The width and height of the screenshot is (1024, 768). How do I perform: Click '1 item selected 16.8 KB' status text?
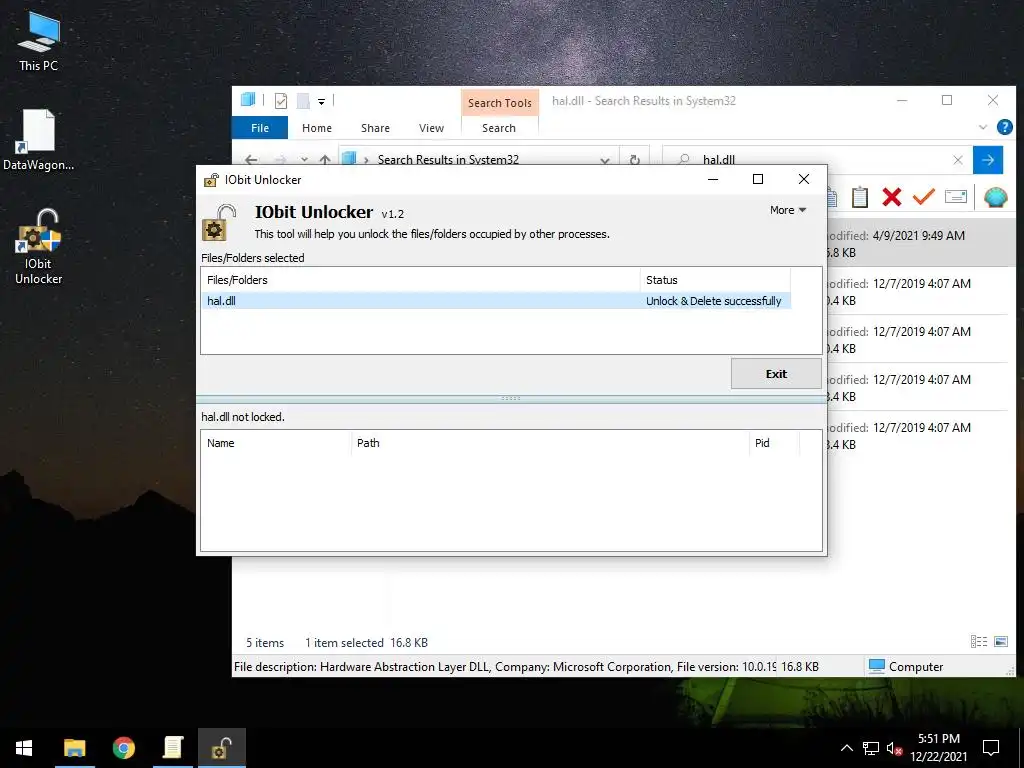coord(366,643)
